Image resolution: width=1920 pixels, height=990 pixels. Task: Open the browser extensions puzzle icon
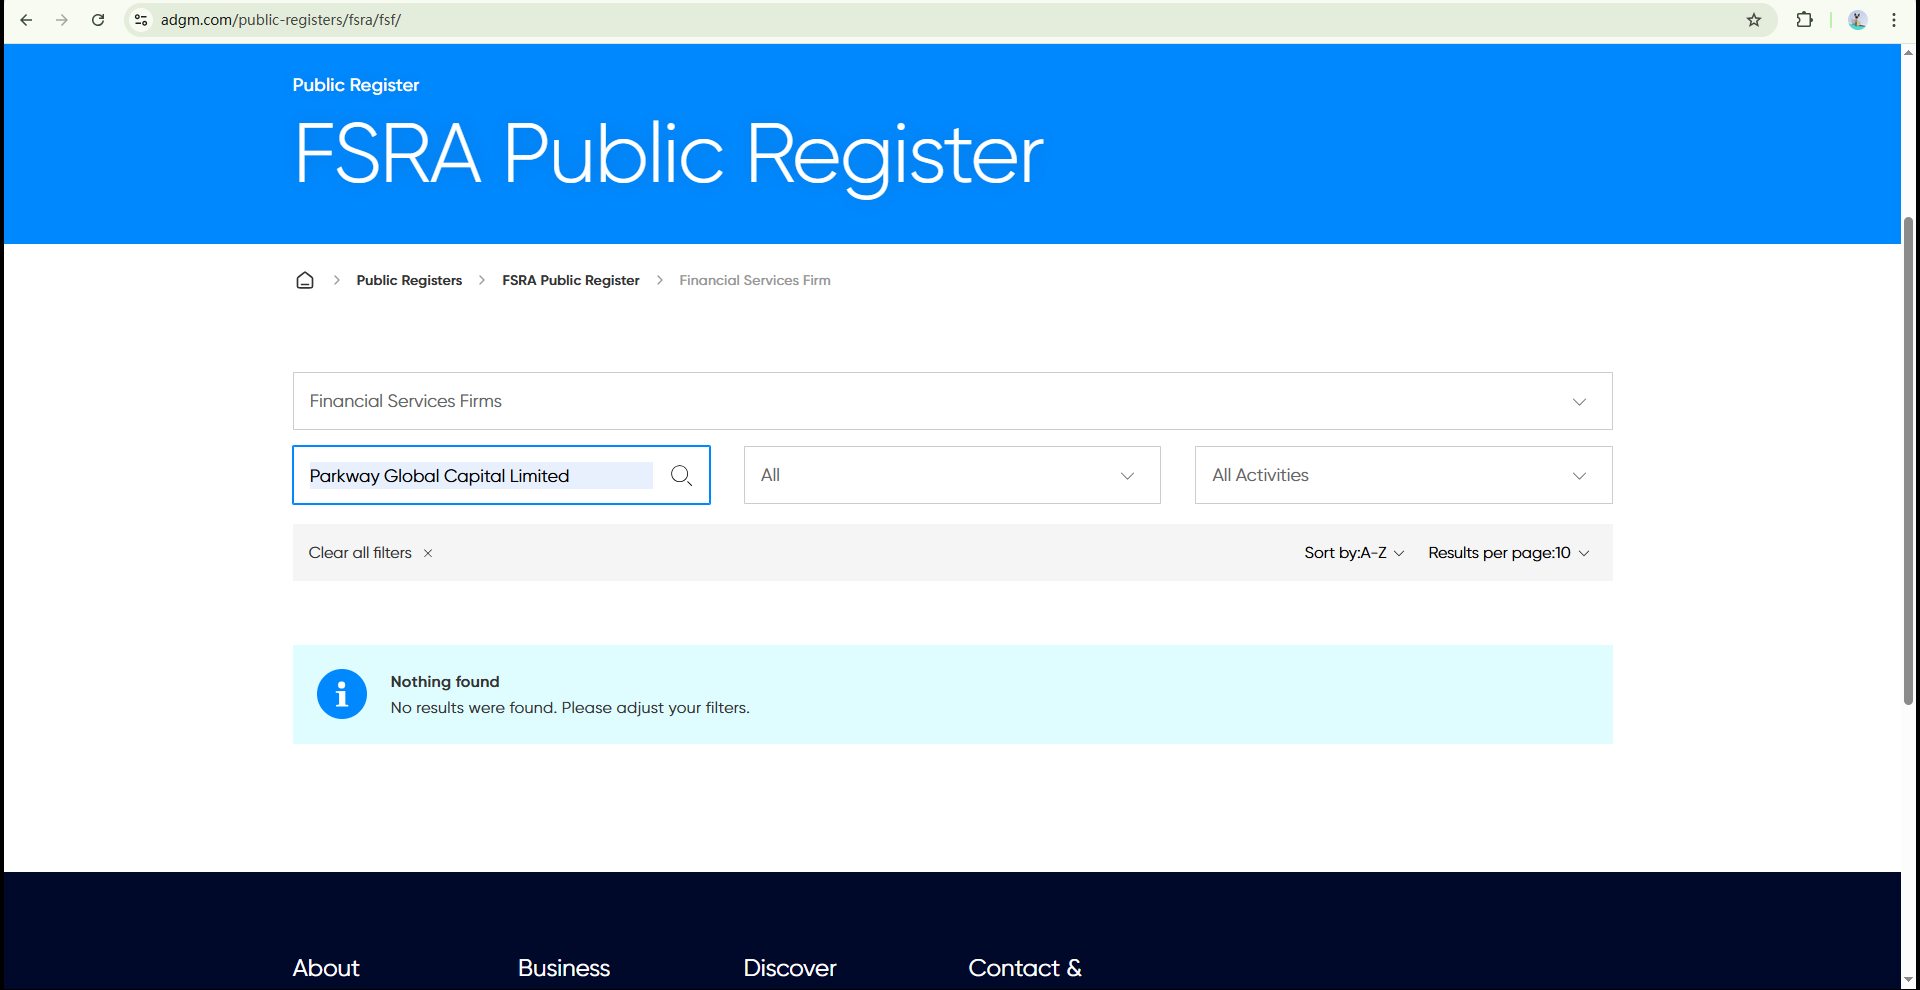point(1804,20)
